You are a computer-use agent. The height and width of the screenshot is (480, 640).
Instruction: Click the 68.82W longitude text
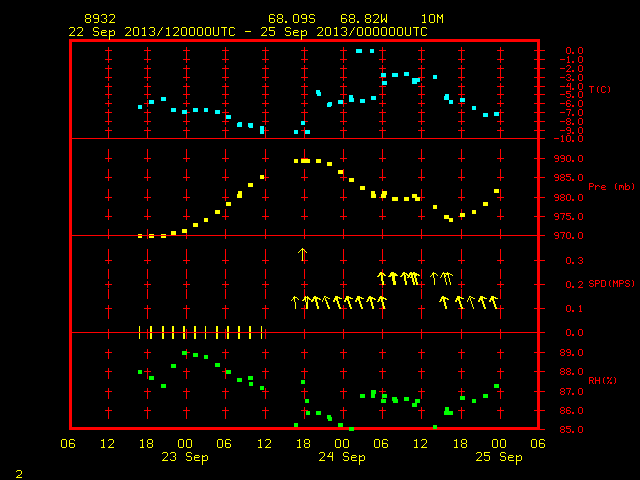pyautogui.click(x=364, y=19)
